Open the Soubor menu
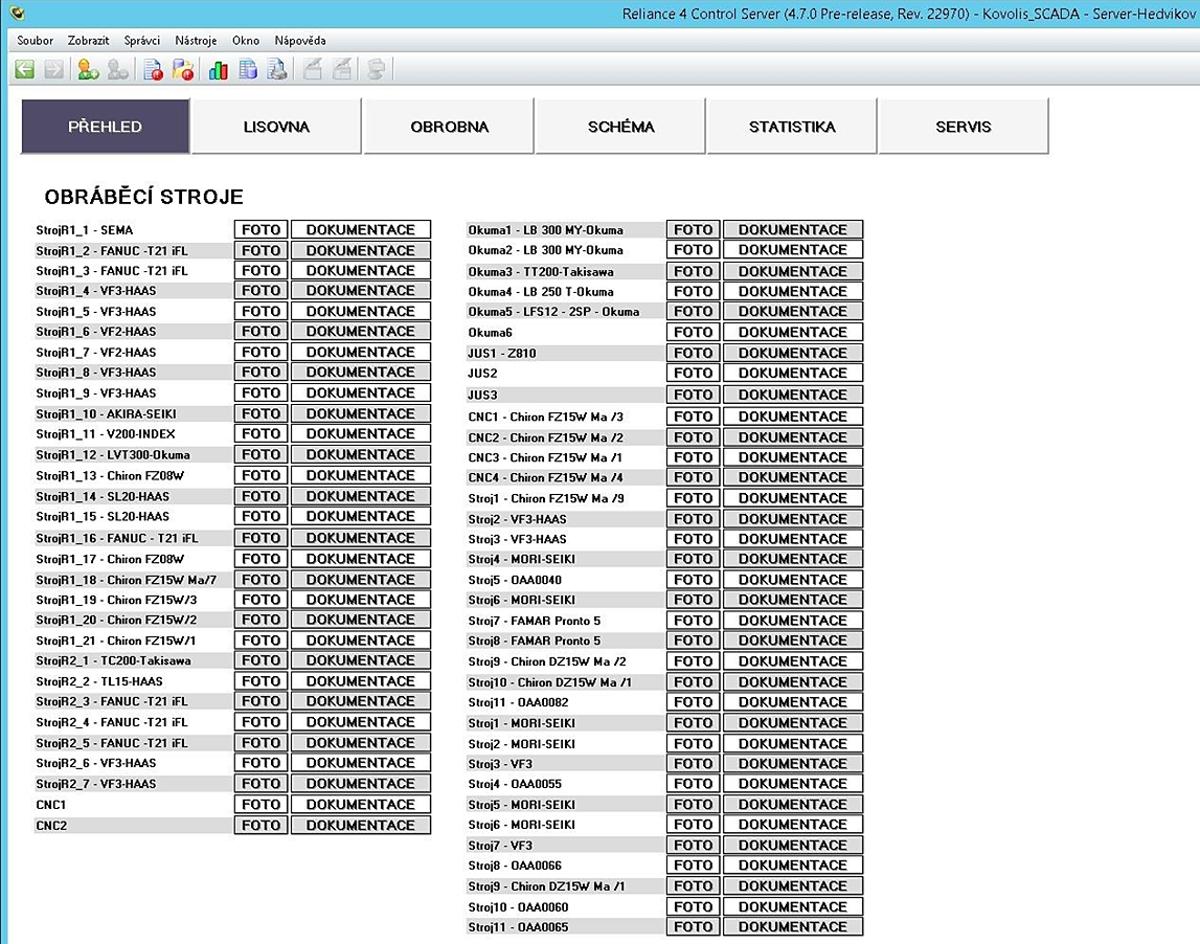Screen dimensions: 1200x944 pyautogui.click(x=35, y=41)
